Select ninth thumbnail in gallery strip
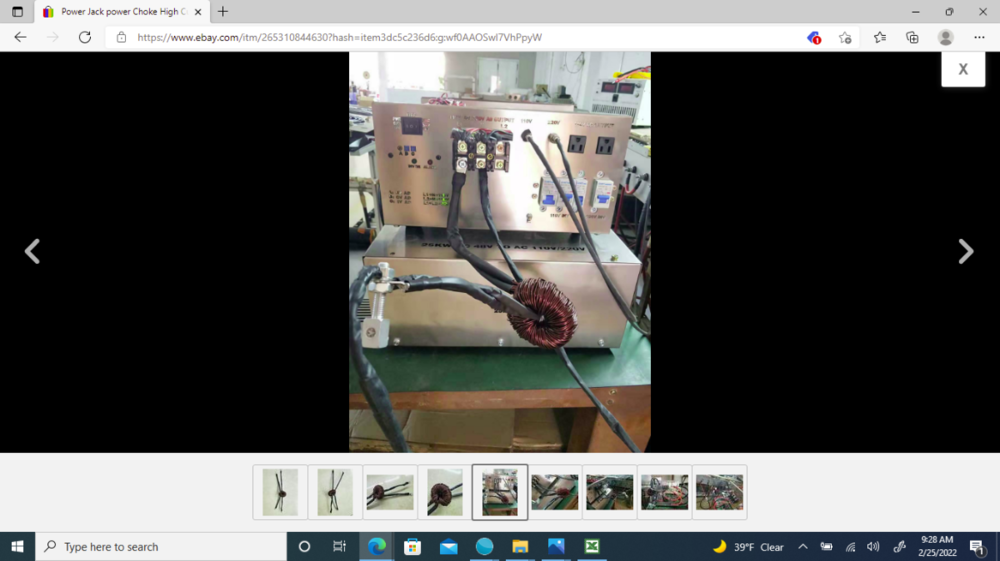The width and height of the screenshot is (1000, 561). coord(719,492)
